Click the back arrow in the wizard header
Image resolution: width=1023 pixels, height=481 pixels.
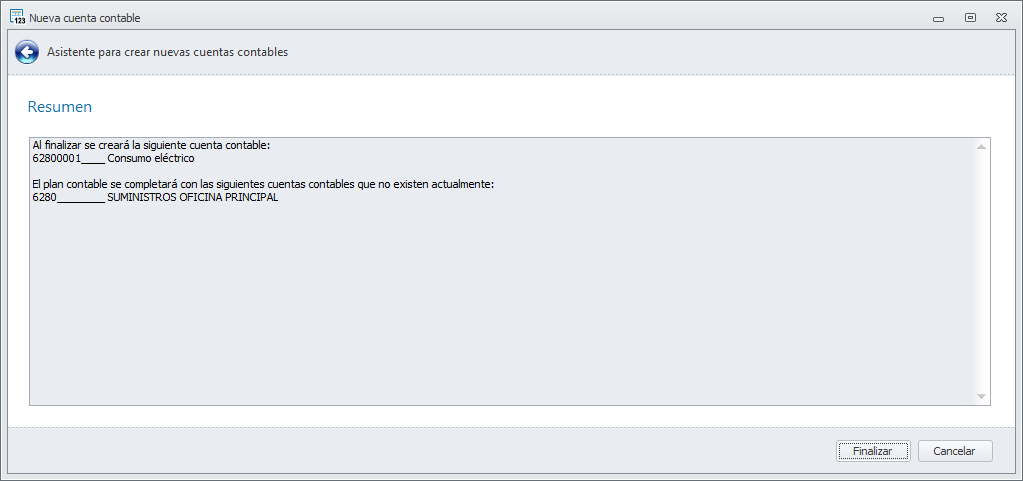click(x=26, y=52)
